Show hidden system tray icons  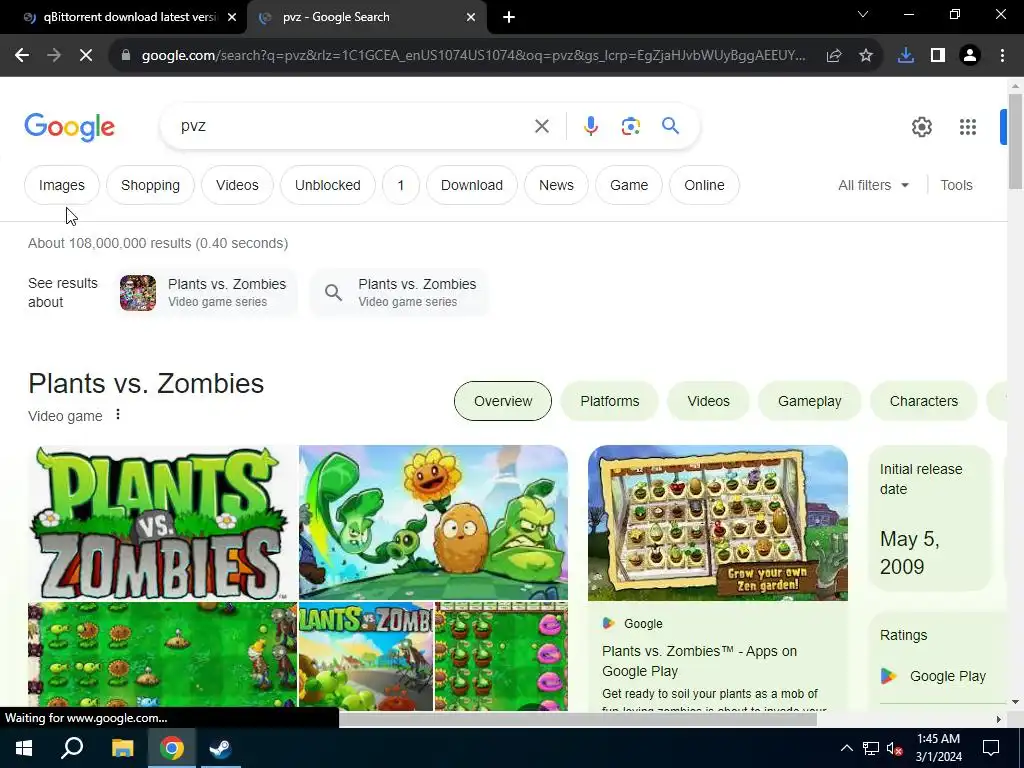(x=846, y=748)
